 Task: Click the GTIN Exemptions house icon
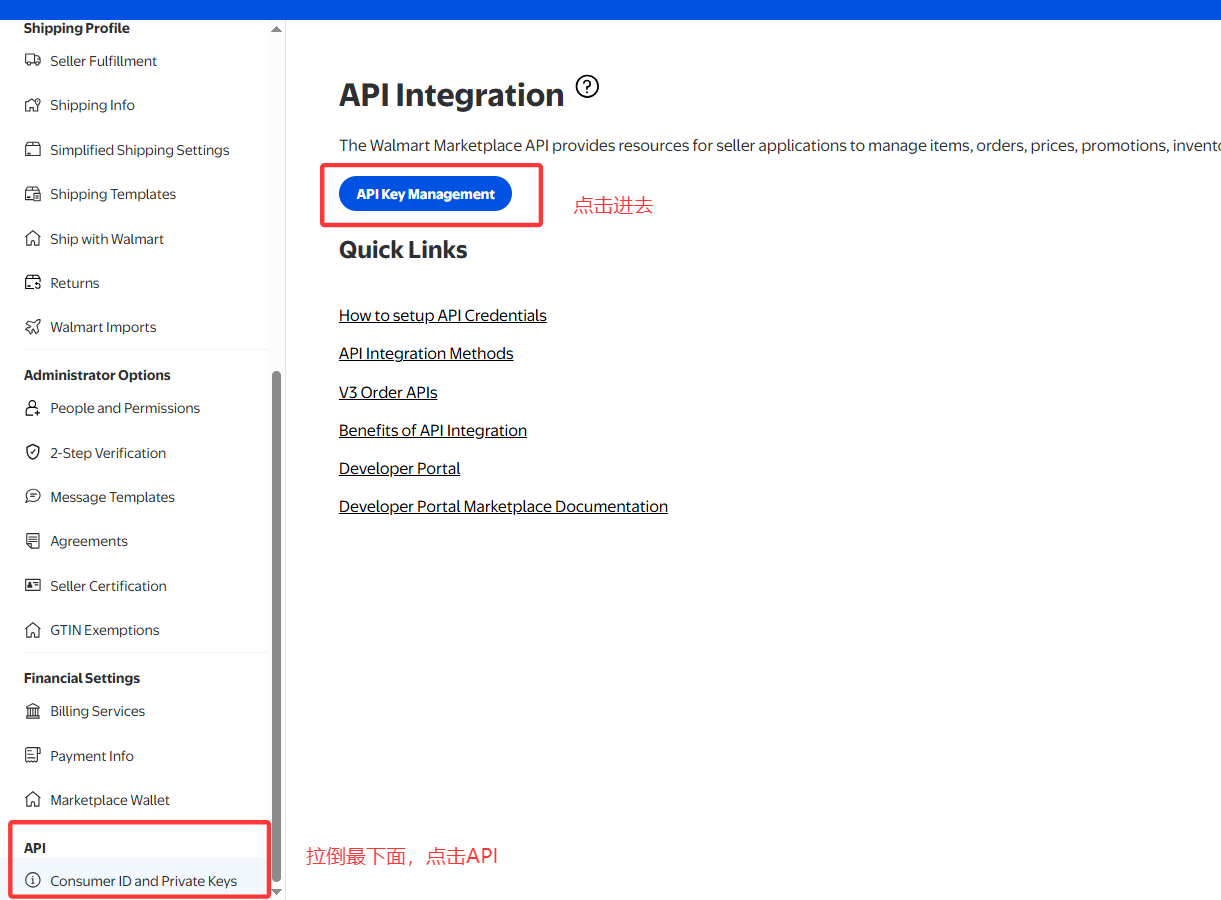33,630
